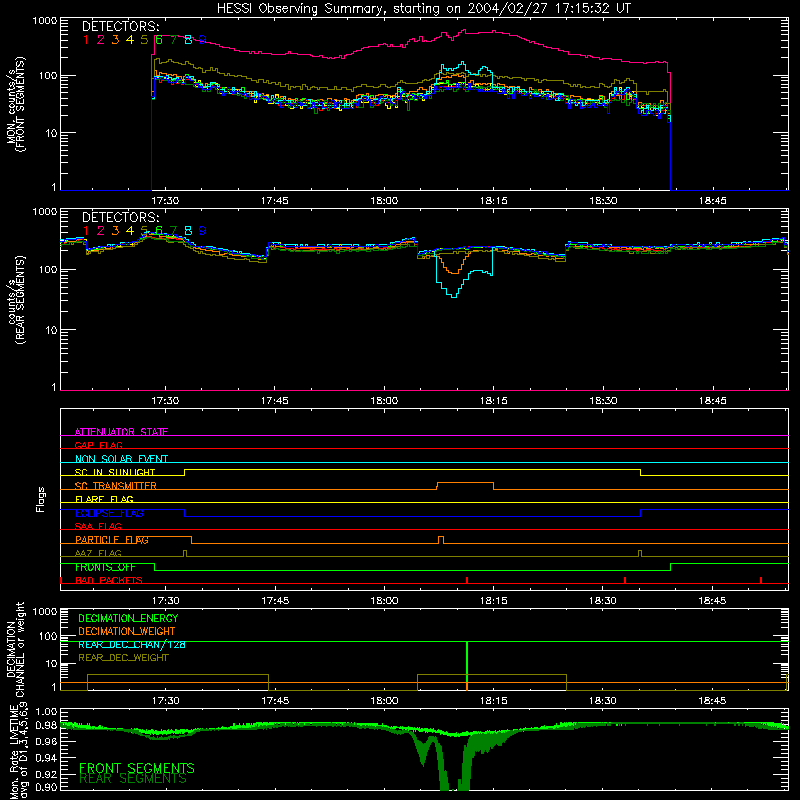Click the REAR SEGMENTS livetime legend text

(x=133, y=779)
